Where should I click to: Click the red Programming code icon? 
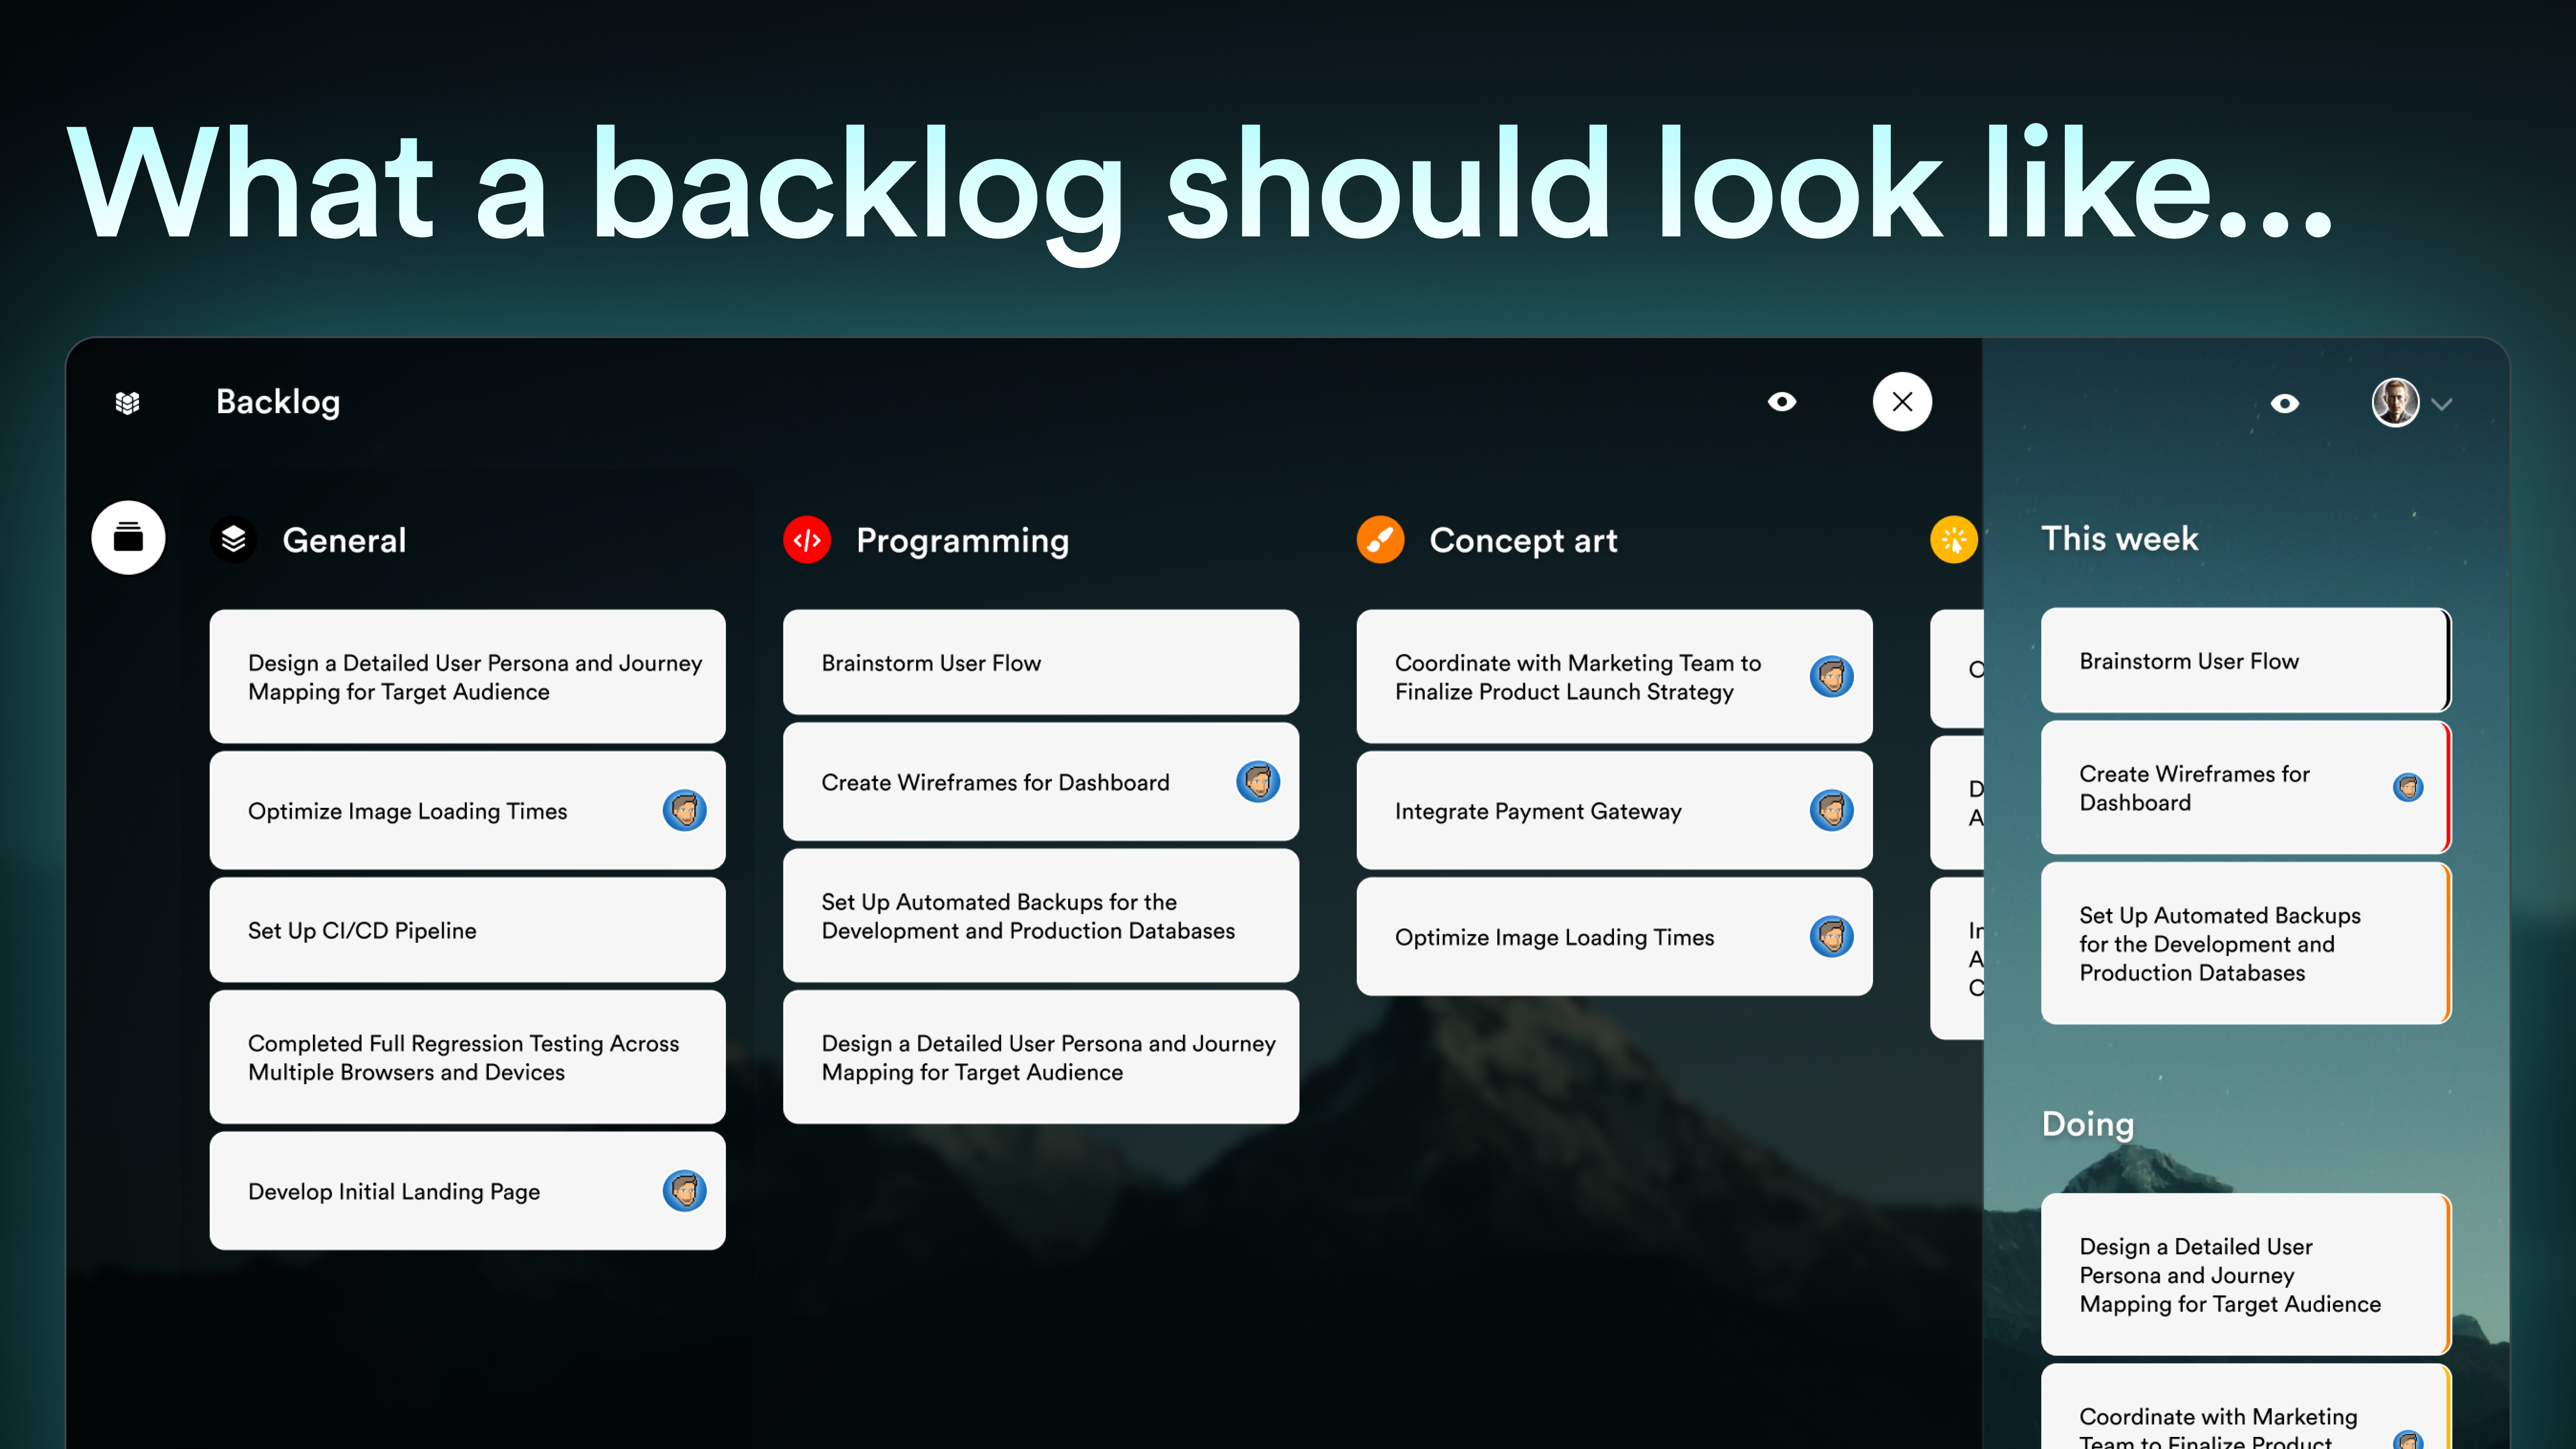807,540
